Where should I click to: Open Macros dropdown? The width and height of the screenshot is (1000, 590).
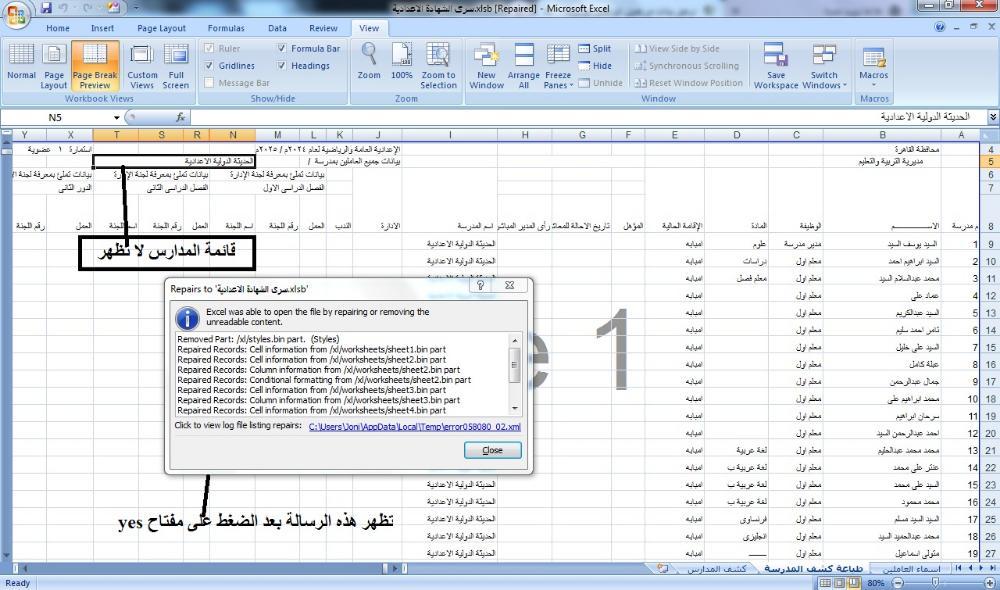[x=874, y=66]
